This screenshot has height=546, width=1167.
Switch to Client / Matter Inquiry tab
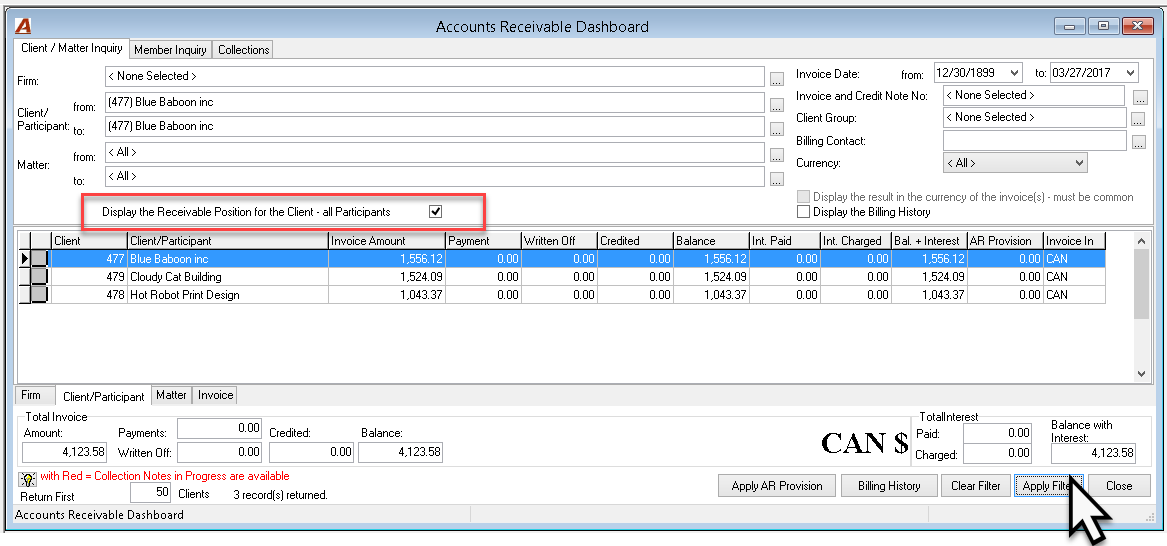[x=71, y=48]
